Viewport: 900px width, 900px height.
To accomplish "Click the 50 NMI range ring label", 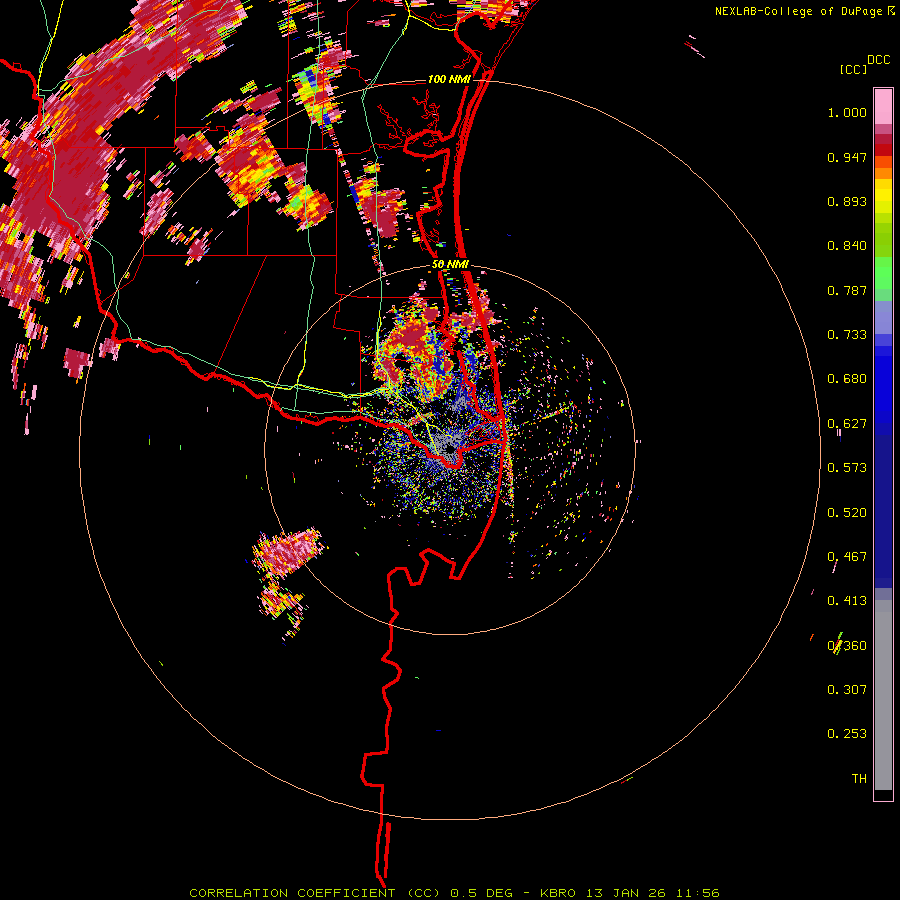I will pos(450,264).
